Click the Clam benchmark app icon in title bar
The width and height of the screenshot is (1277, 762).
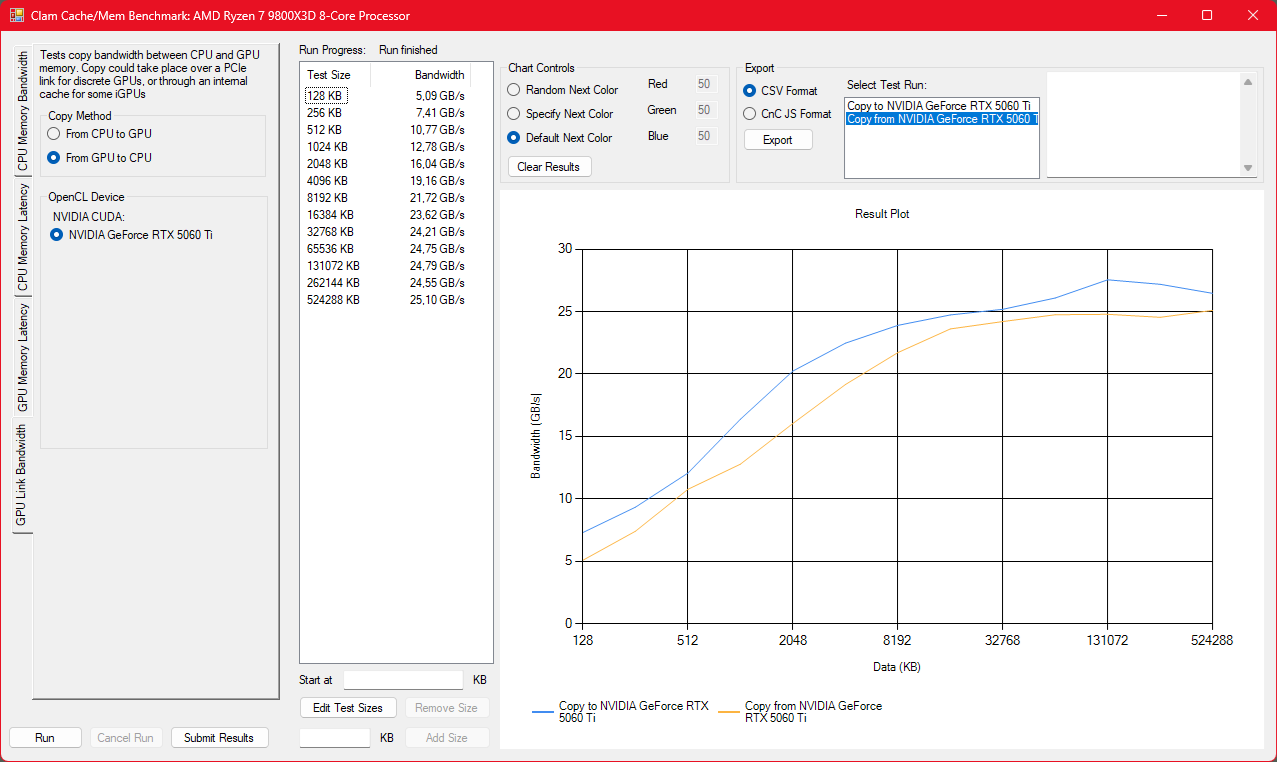pyautogui.click(x=17, y=16)
